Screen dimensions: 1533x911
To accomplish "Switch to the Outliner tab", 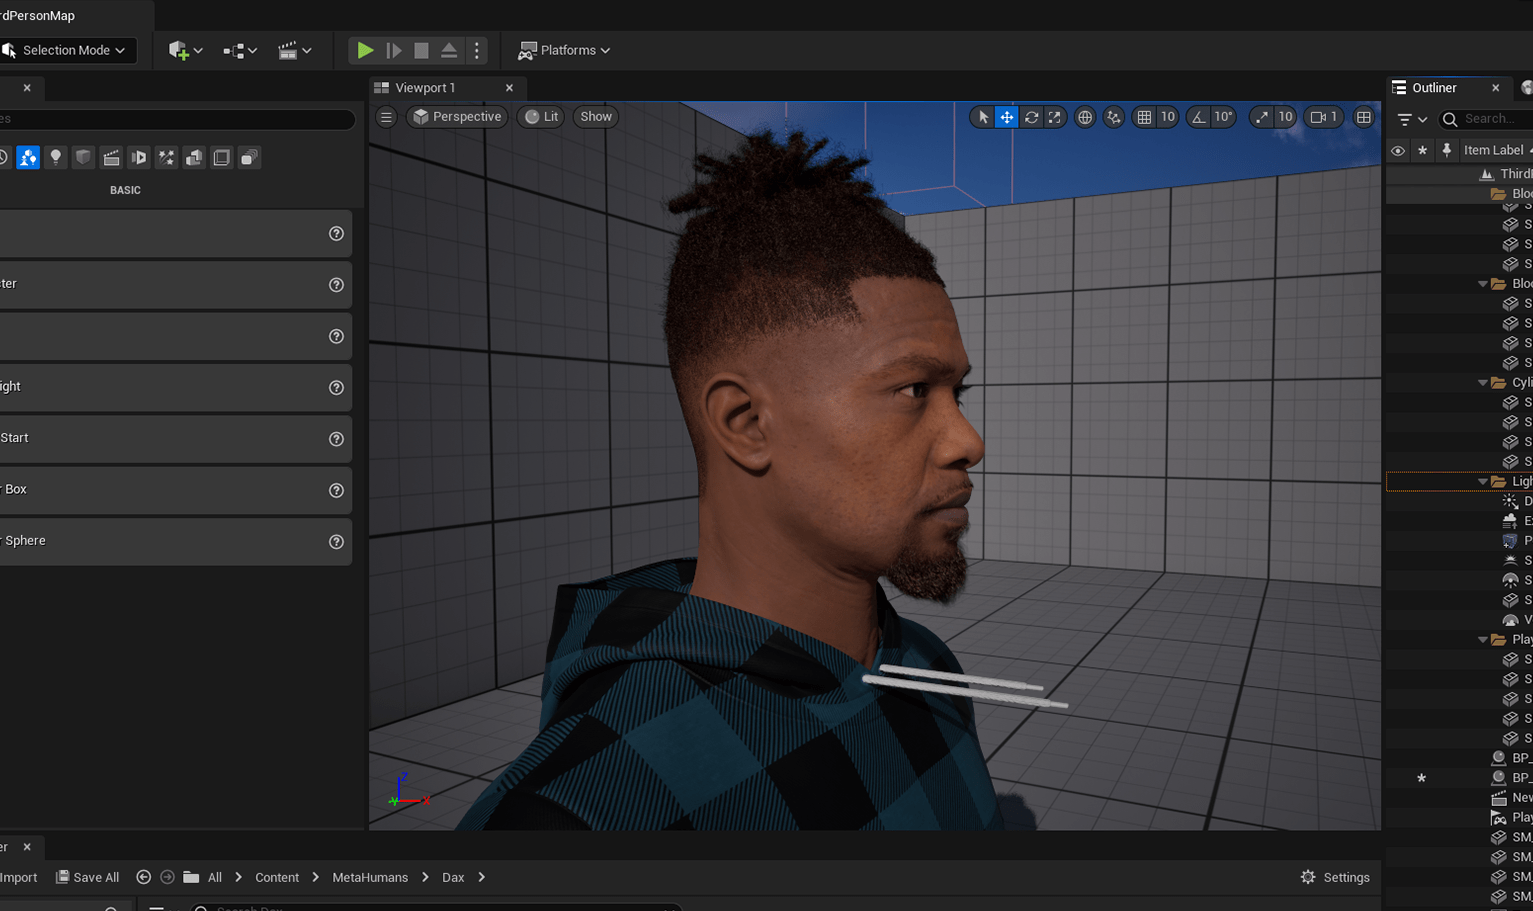I will click(1433, 88).
